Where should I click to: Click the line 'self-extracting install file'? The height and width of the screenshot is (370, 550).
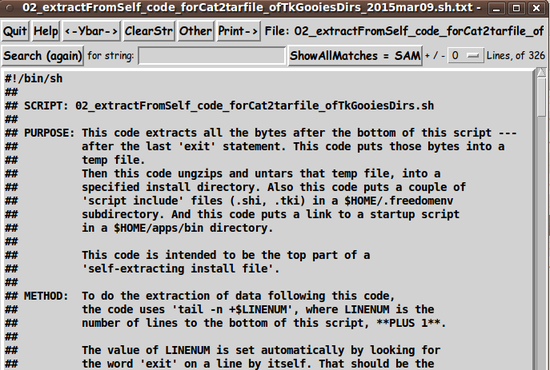point(142,269)
